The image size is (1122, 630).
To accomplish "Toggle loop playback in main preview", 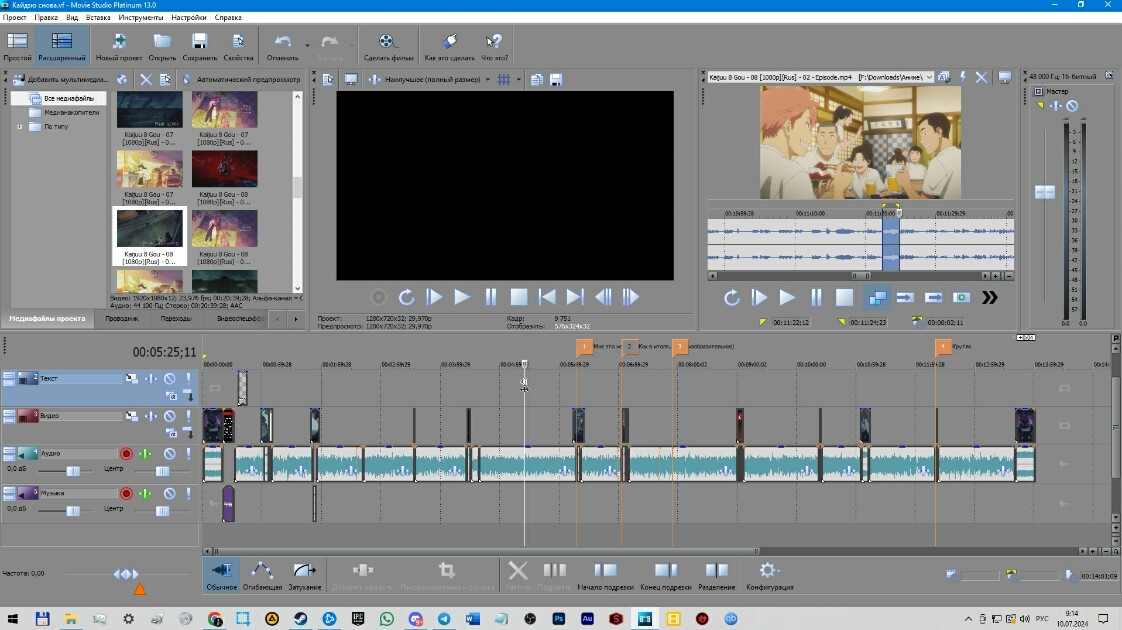I will (x=406, y=296).
